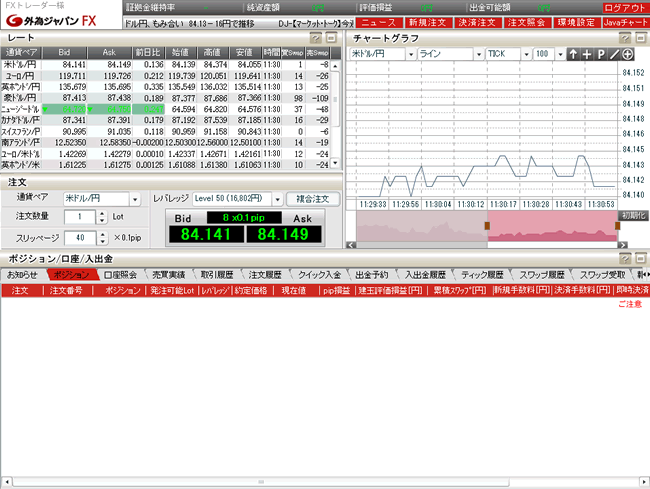Open help for the ポジション/口座/入出金 panel

[625, 259]
